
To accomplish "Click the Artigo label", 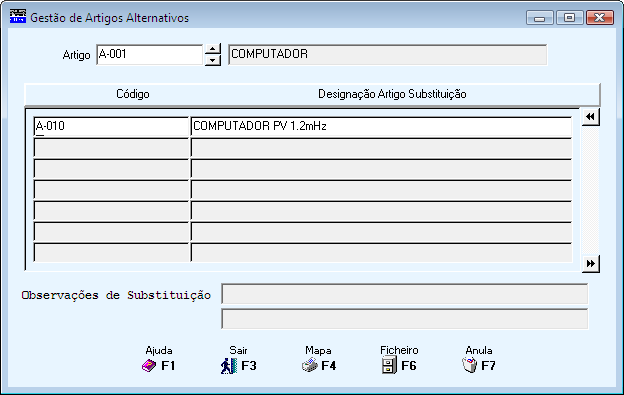I will click(x=76, y=55).
